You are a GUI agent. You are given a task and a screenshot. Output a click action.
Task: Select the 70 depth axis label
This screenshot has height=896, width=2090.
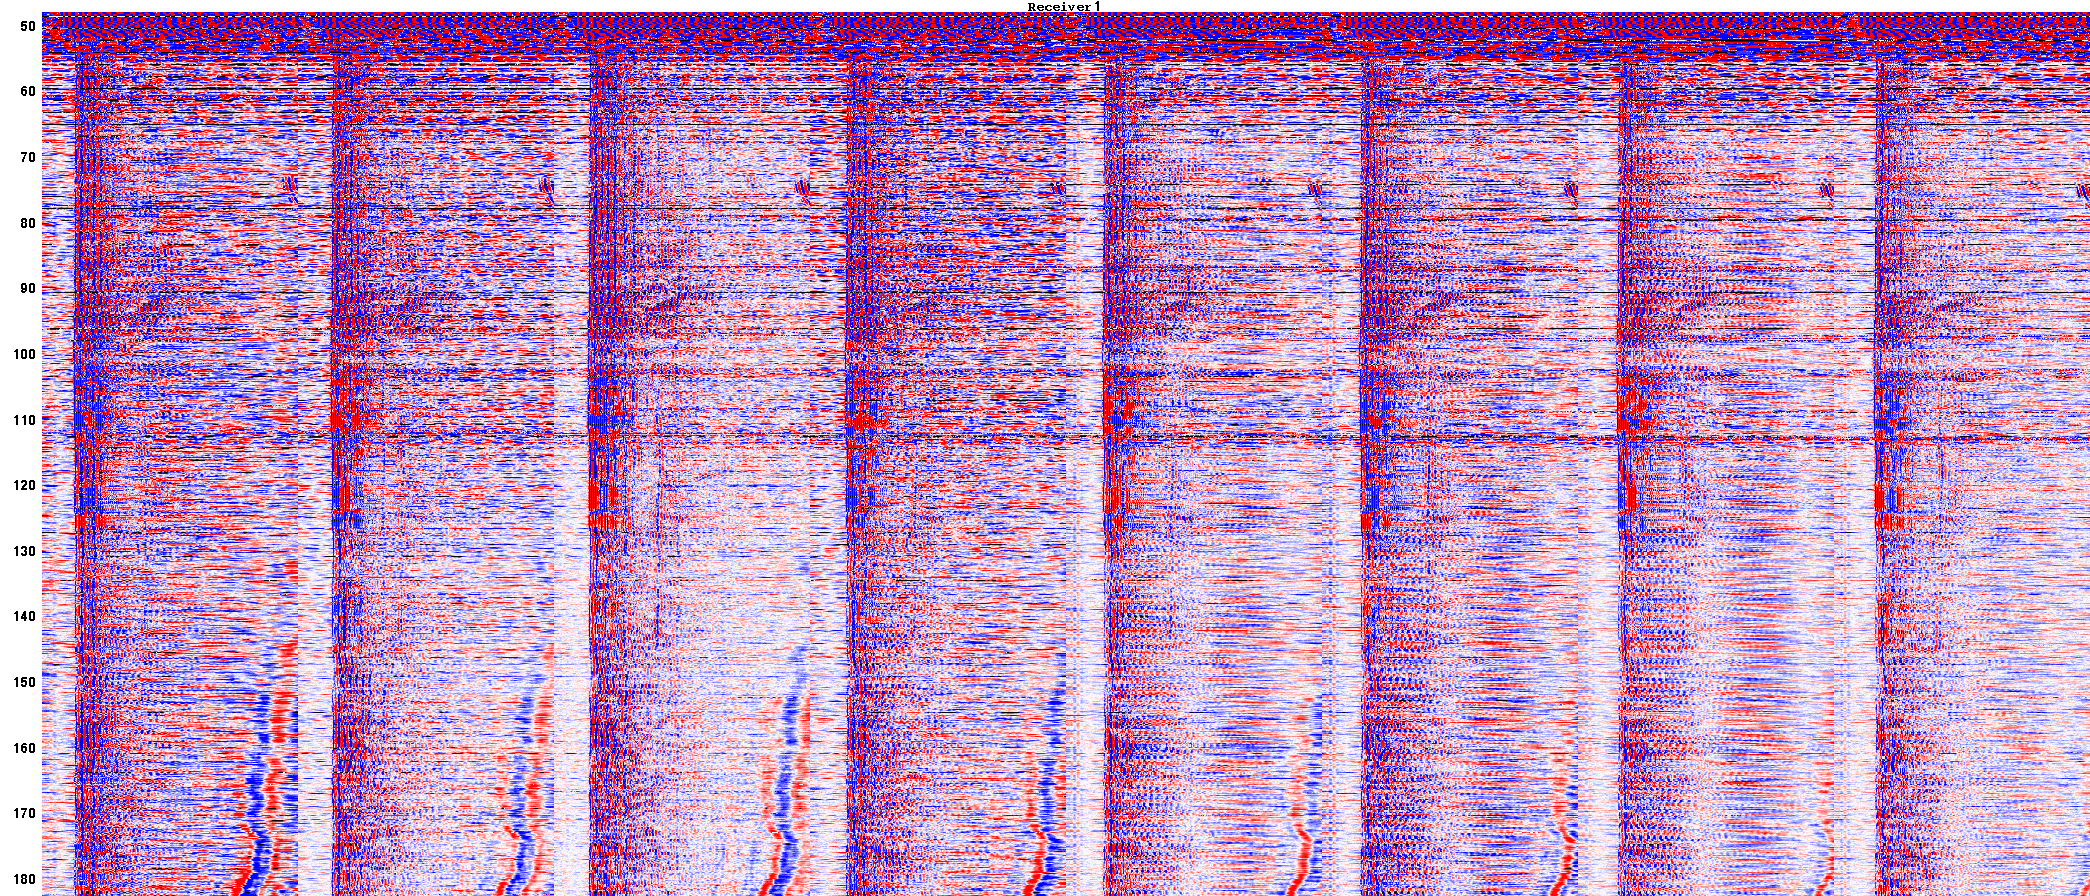(x=27, y=158)
